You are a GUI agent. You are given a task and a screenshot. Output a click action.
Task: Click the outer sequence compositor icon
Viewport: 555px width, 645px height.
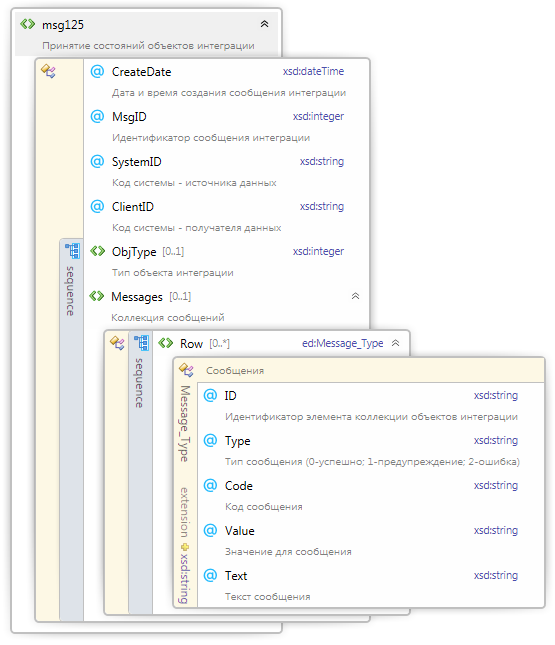click(x=72, y=251)
